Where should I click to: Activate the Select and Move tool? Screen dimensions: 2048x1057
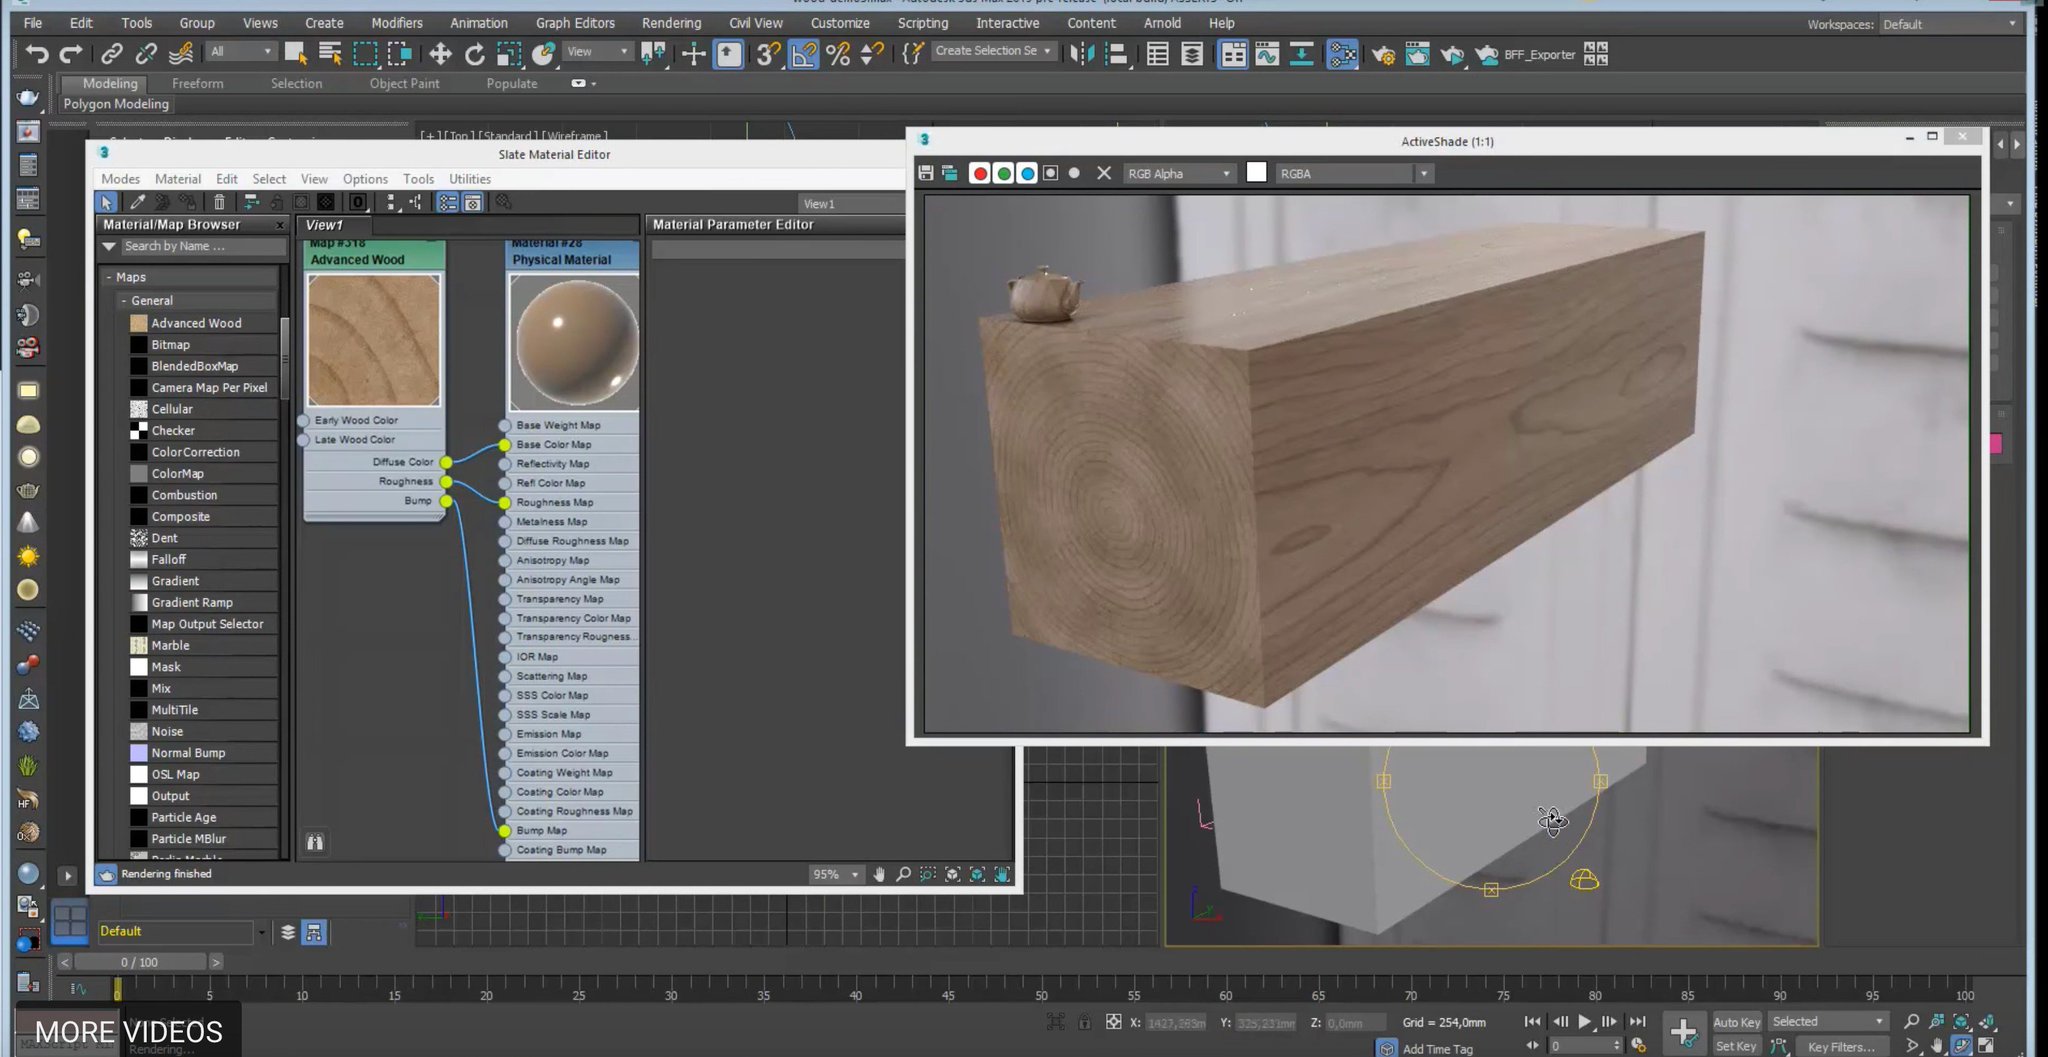pyautogui.click(x=440, y=54)
